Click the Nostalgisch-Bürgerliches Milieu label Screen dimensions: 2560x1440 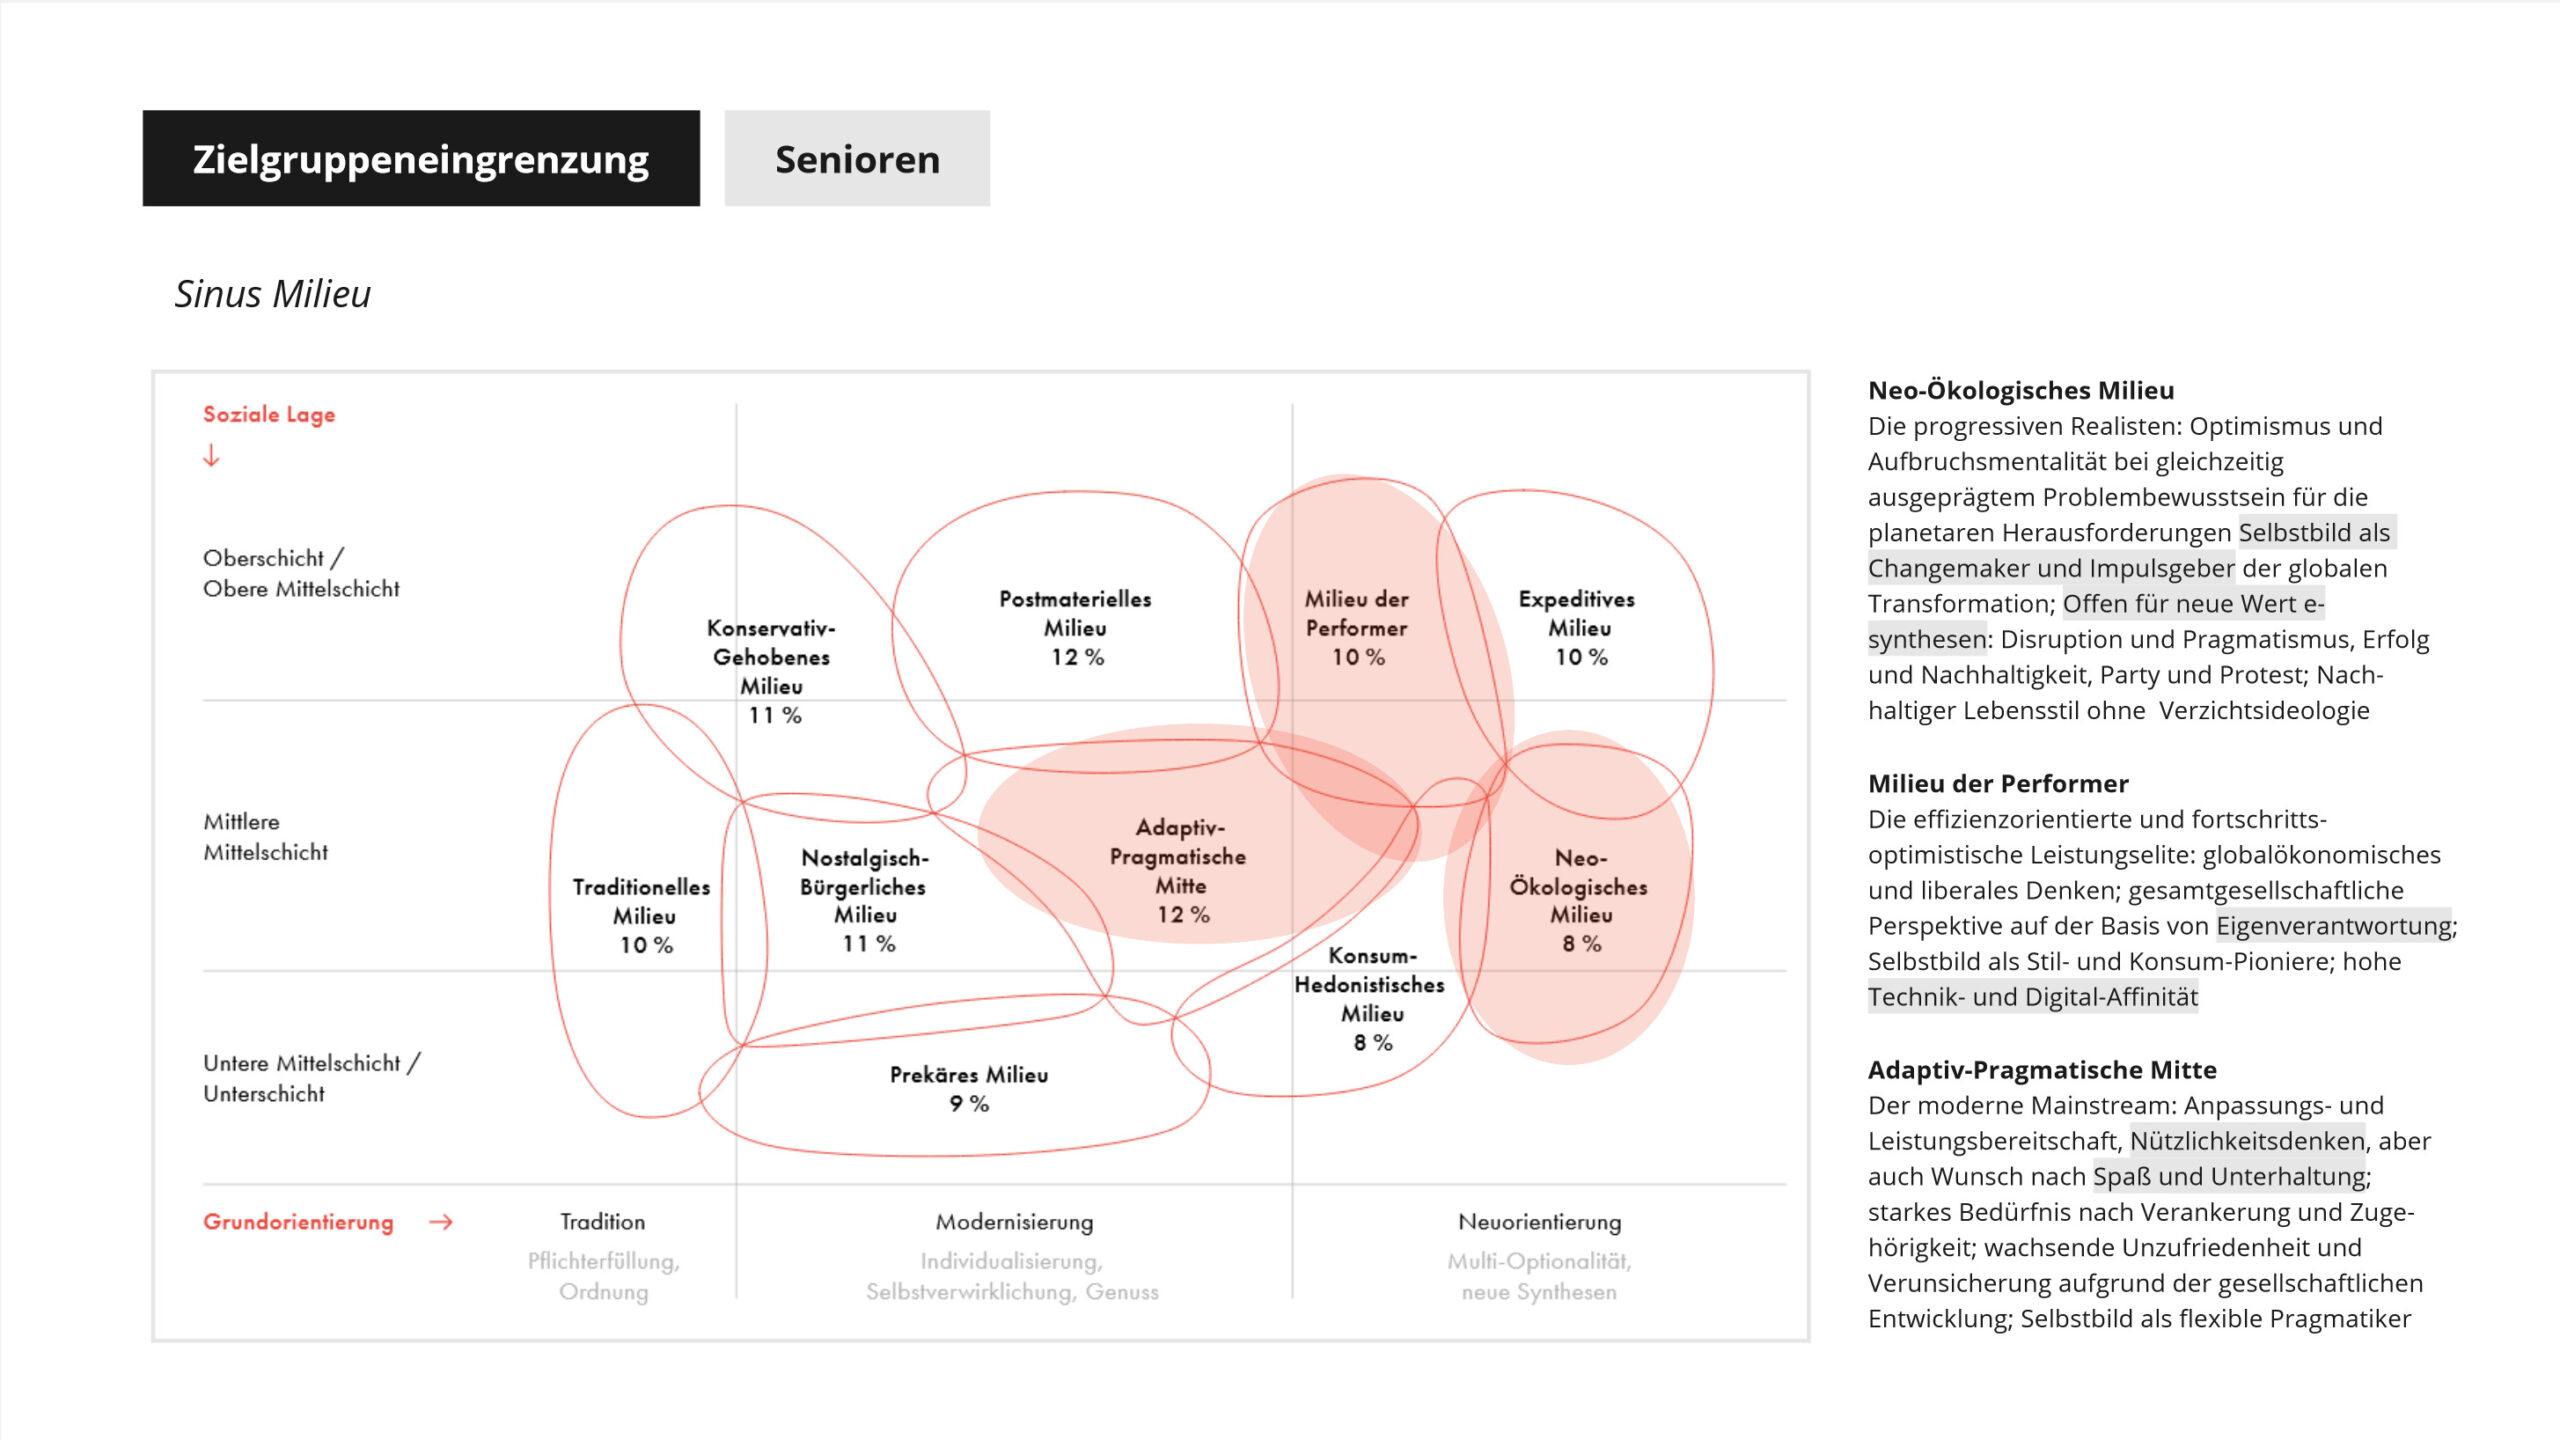pyautogui.click(x=865, y=900)
